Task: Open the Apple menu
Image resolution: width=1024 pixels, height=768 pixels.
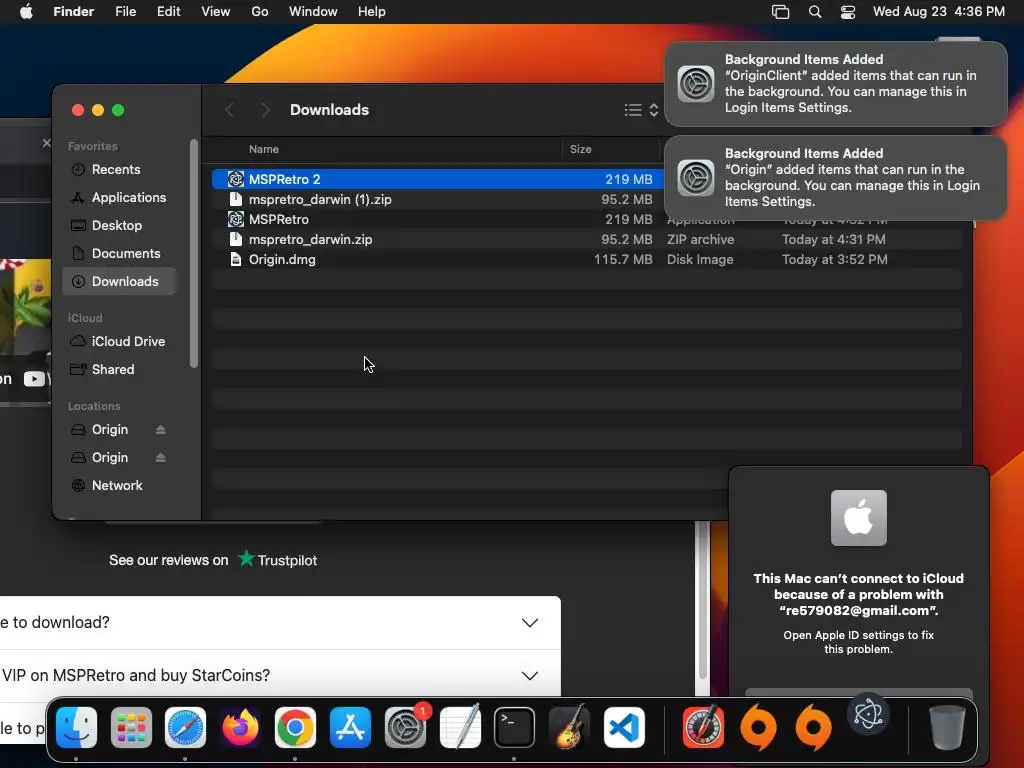Action: 26,12
